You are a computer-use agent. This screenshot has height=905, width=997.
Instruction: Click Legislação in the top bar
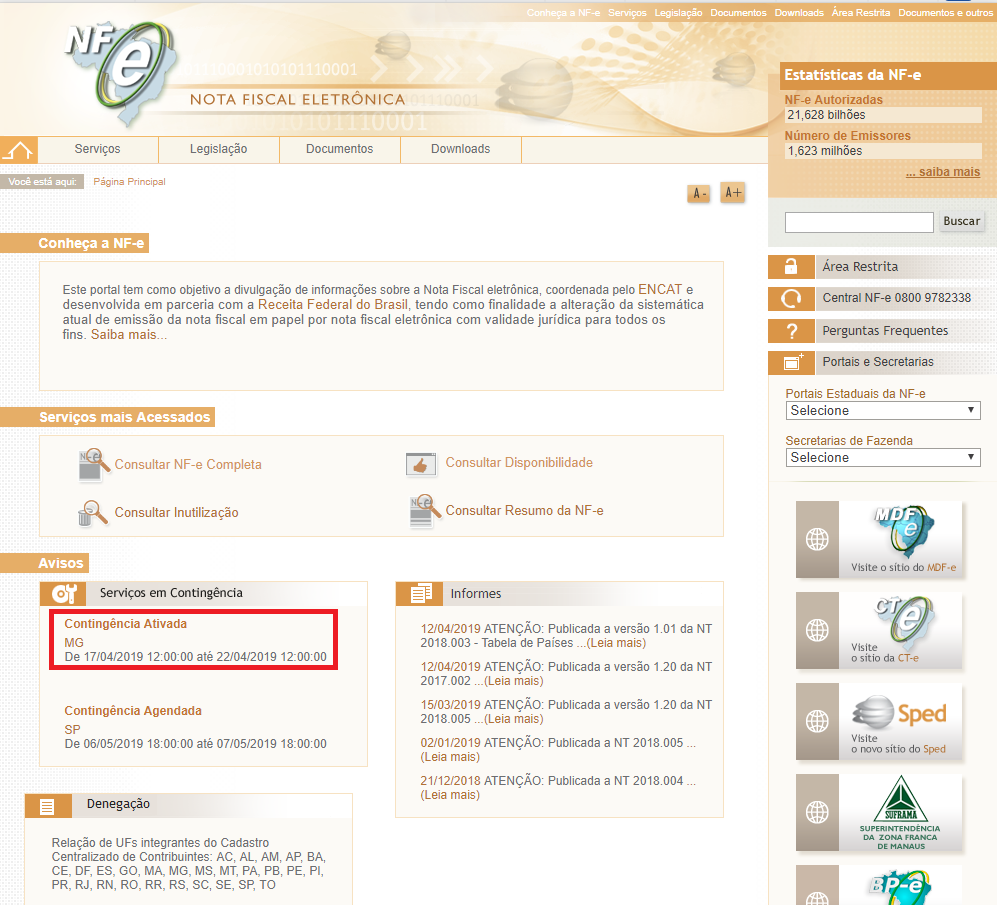pos(678,13)
